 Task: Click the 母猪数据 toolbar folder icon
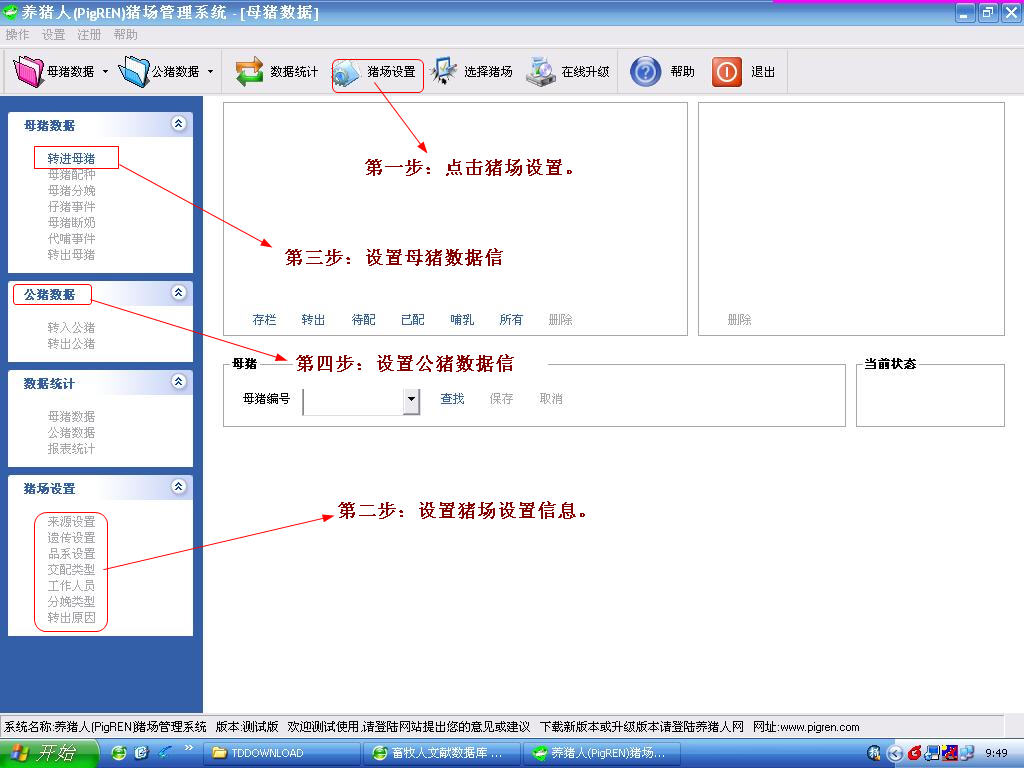click(x=29, y=72)
